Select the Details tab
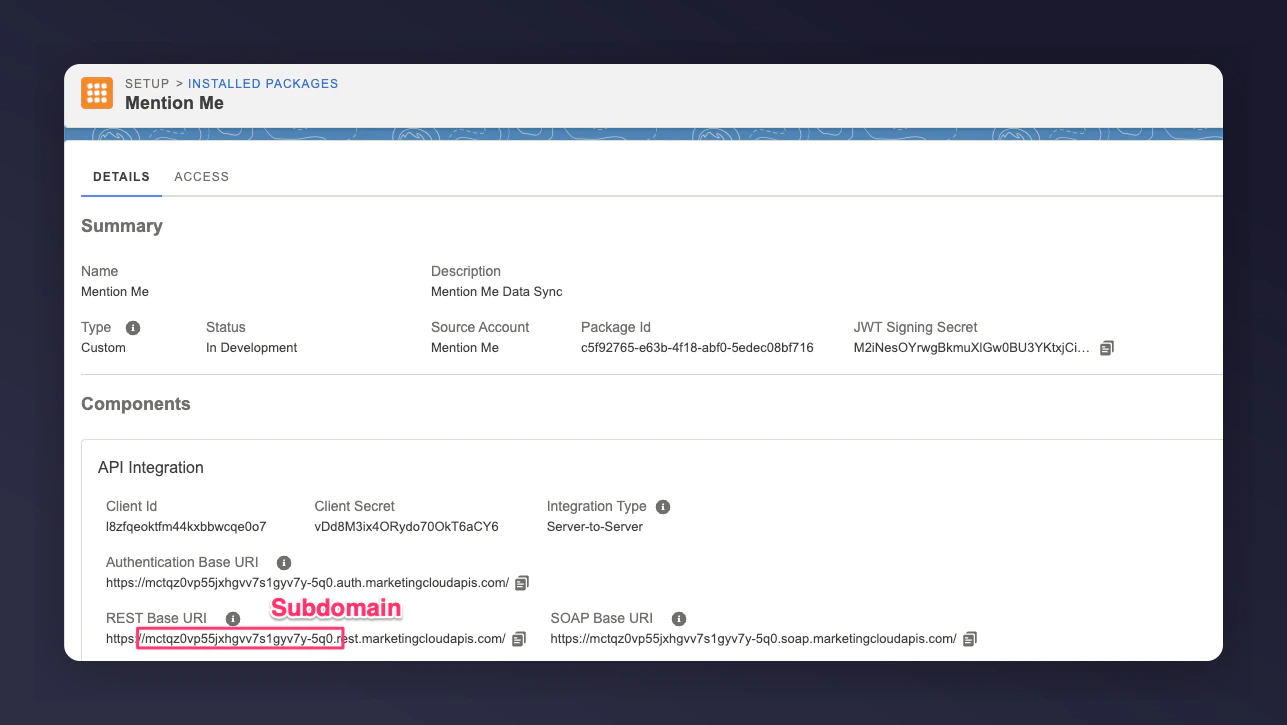 (121, 177)
